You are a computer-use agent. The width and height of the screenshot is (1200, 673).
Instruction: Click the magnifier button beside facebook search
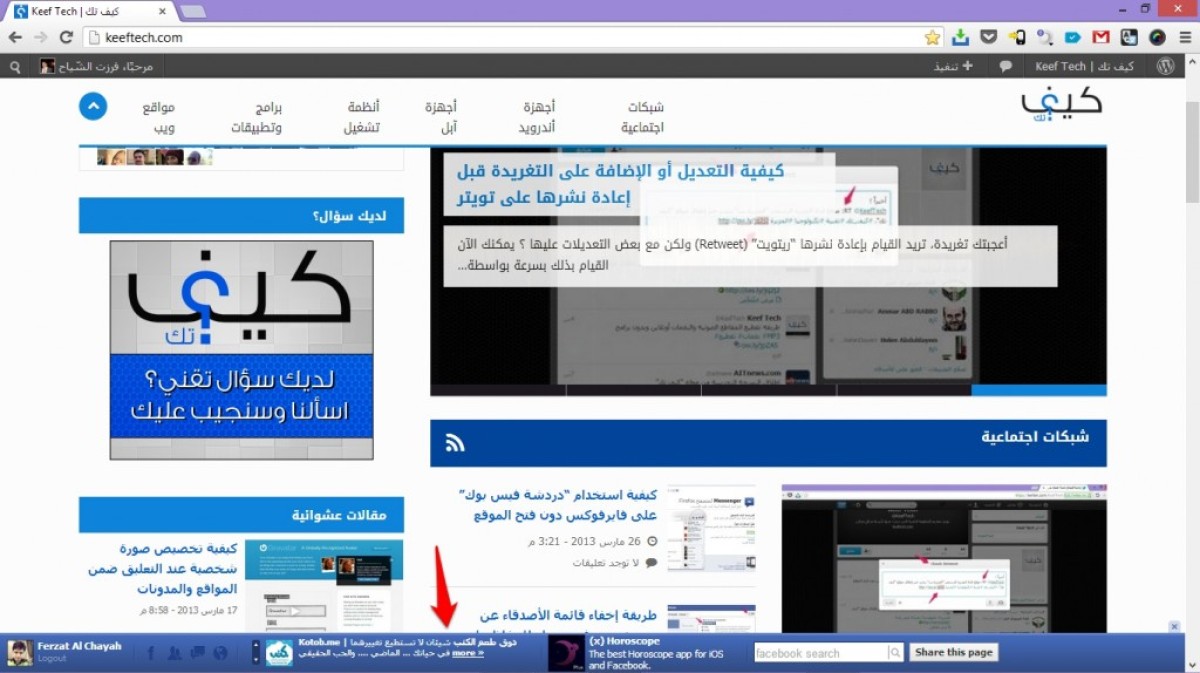tap(896, 653)
